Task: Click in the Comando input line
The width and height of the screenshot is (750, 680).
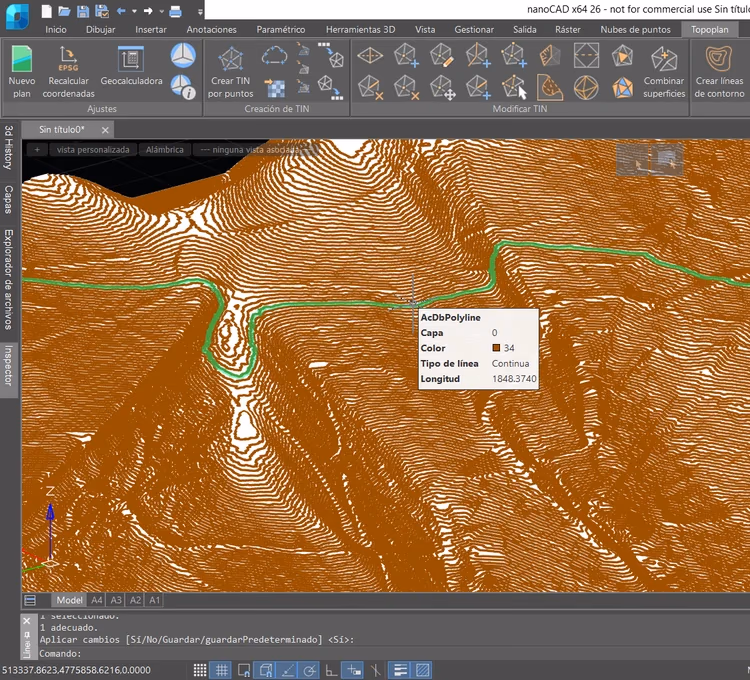Action: [x=392, y=653]
